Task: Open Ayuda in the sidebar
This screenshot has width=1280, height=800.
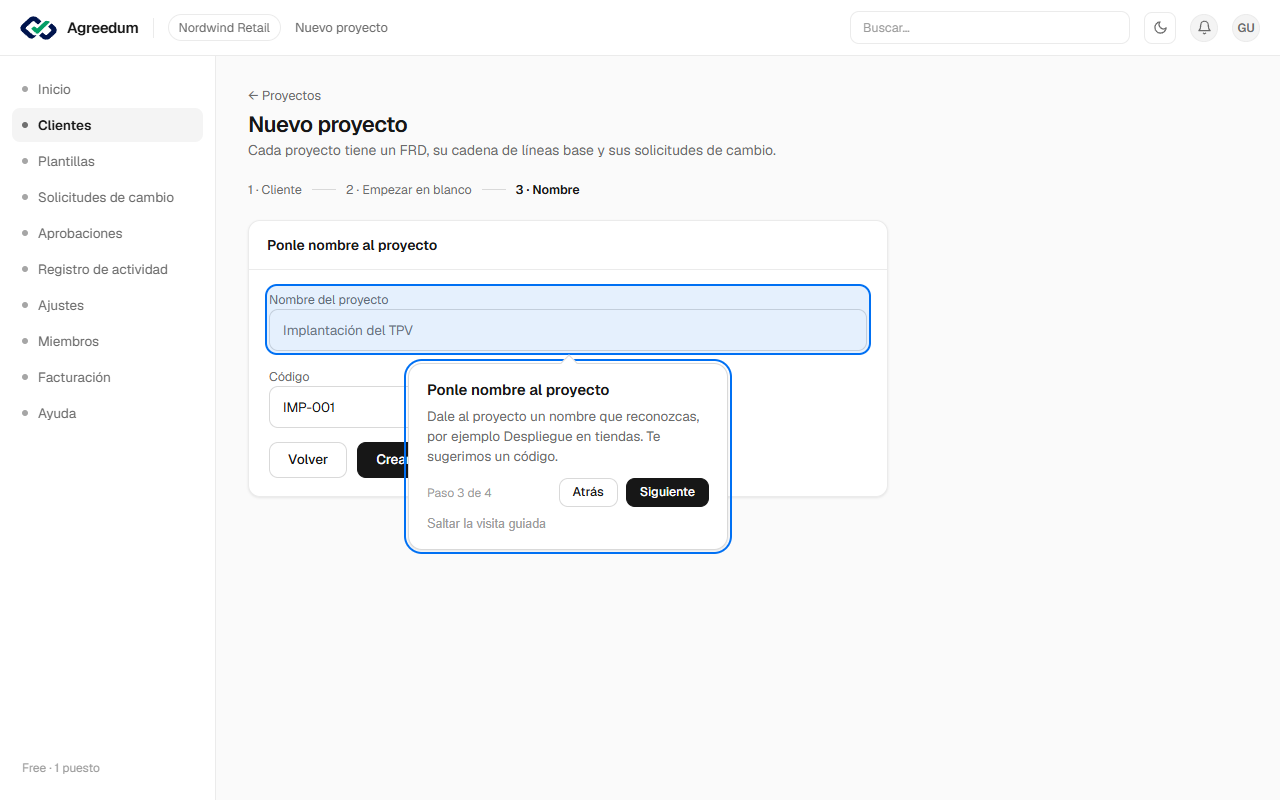Action: click(107, 413)
